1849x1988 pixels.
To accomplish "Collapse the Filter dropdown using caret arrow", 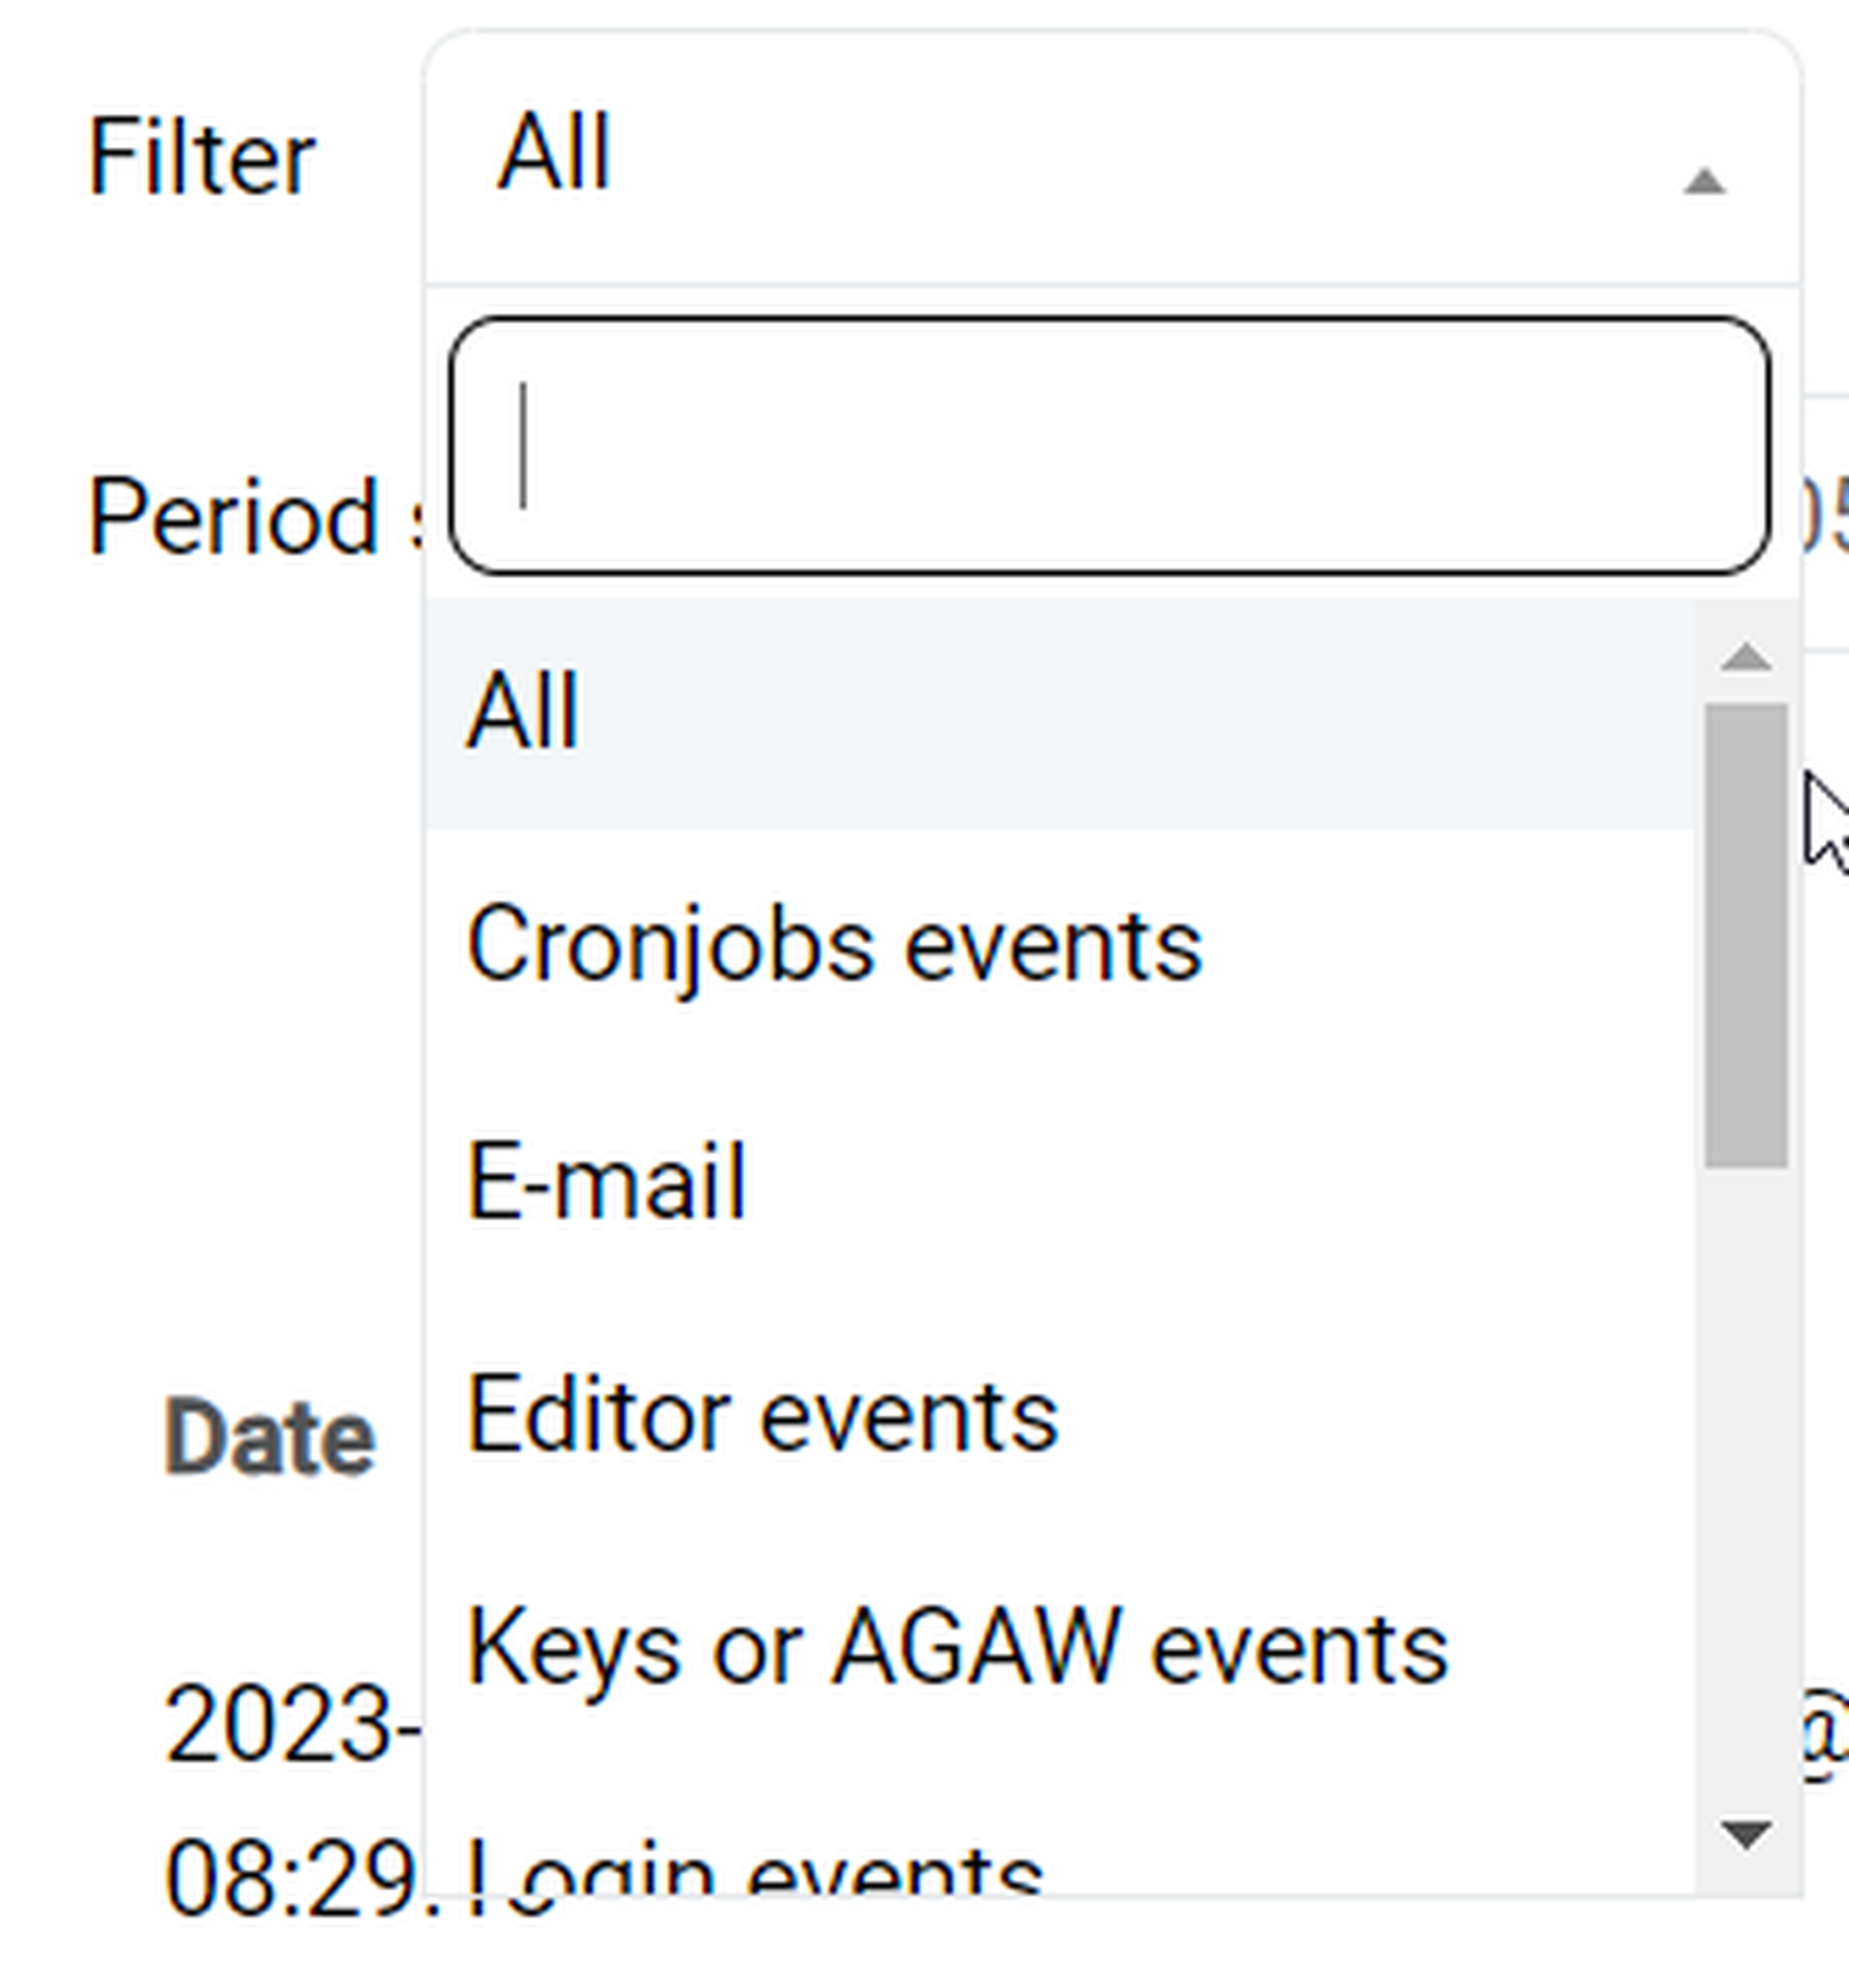I will 1704,182.
